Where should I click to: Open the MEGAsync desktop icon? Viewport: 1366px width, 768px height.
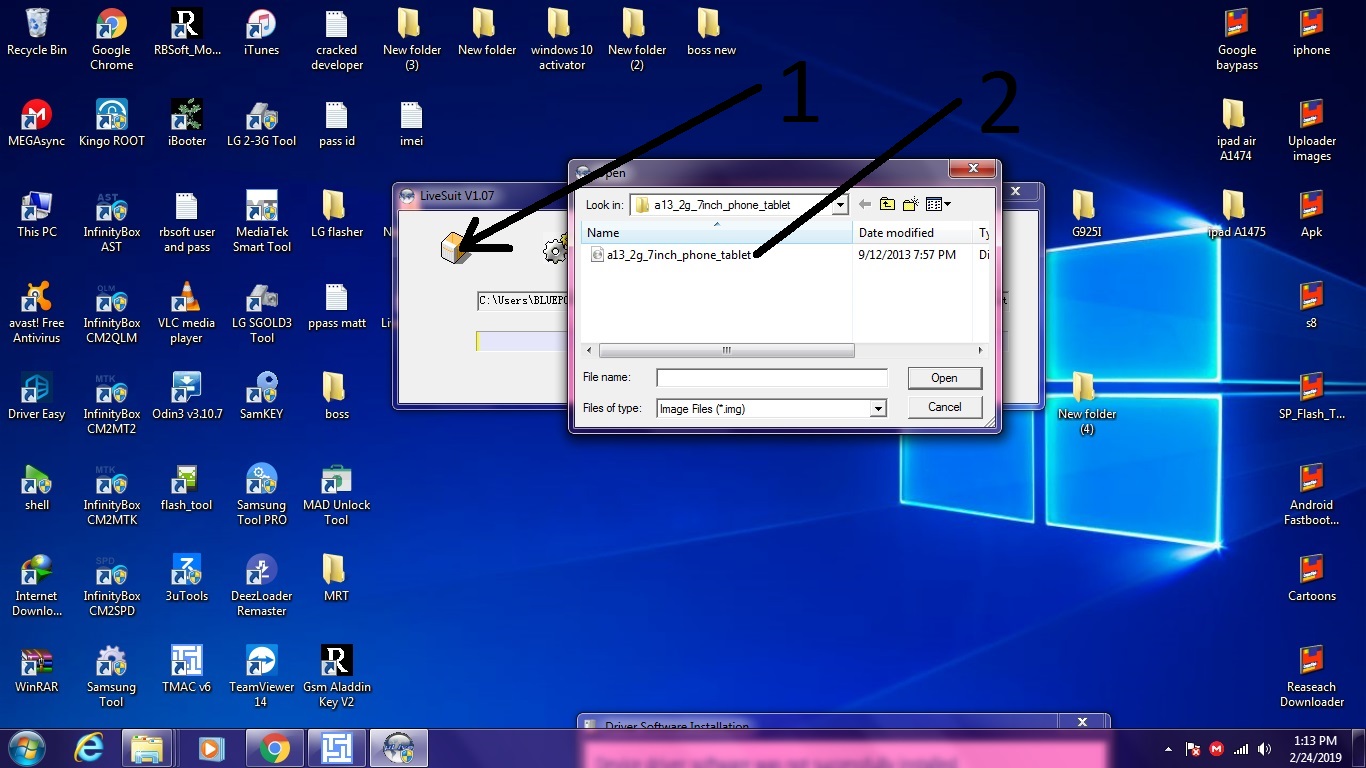[x=37, y=123]
